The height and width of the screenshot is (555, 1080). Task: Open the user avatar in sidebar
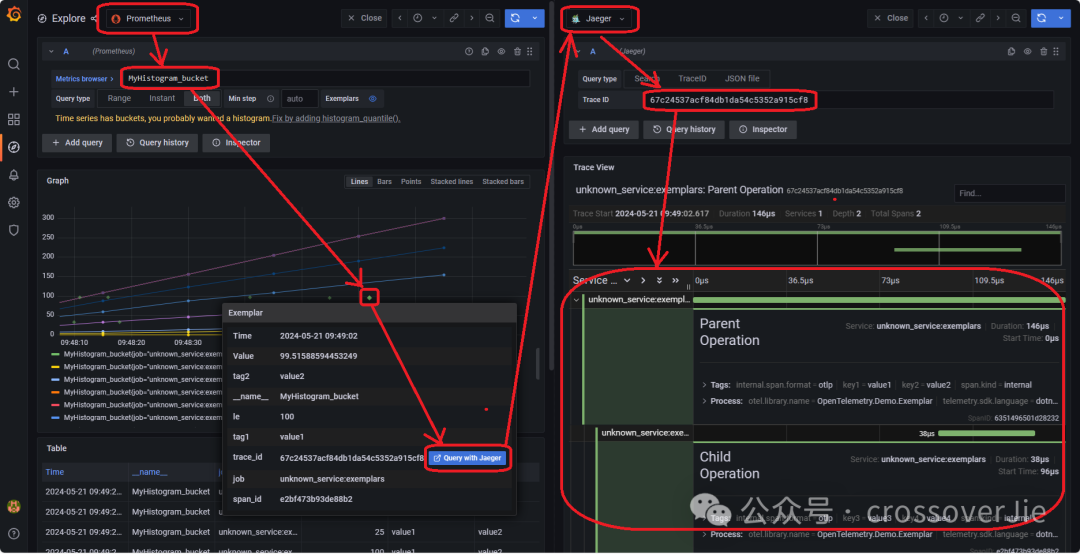(14, 507)
